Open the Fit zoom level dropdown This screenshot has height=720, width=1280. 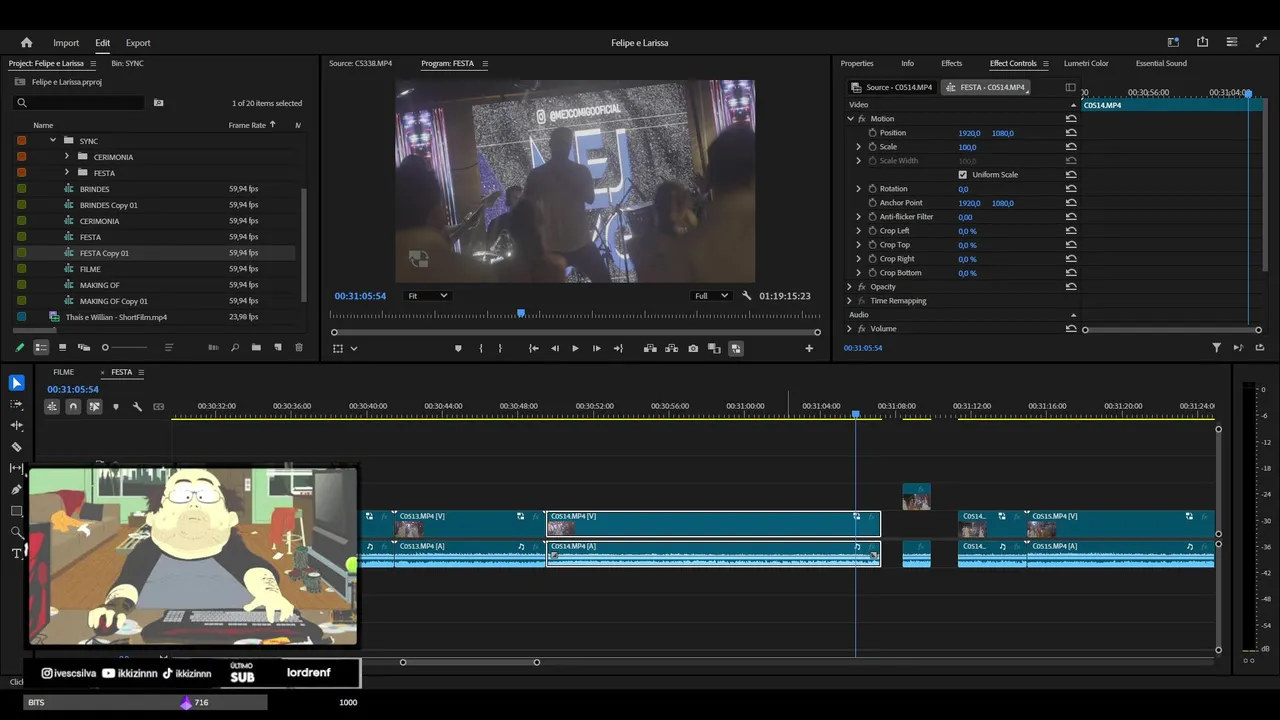click(x=427, y=296)
